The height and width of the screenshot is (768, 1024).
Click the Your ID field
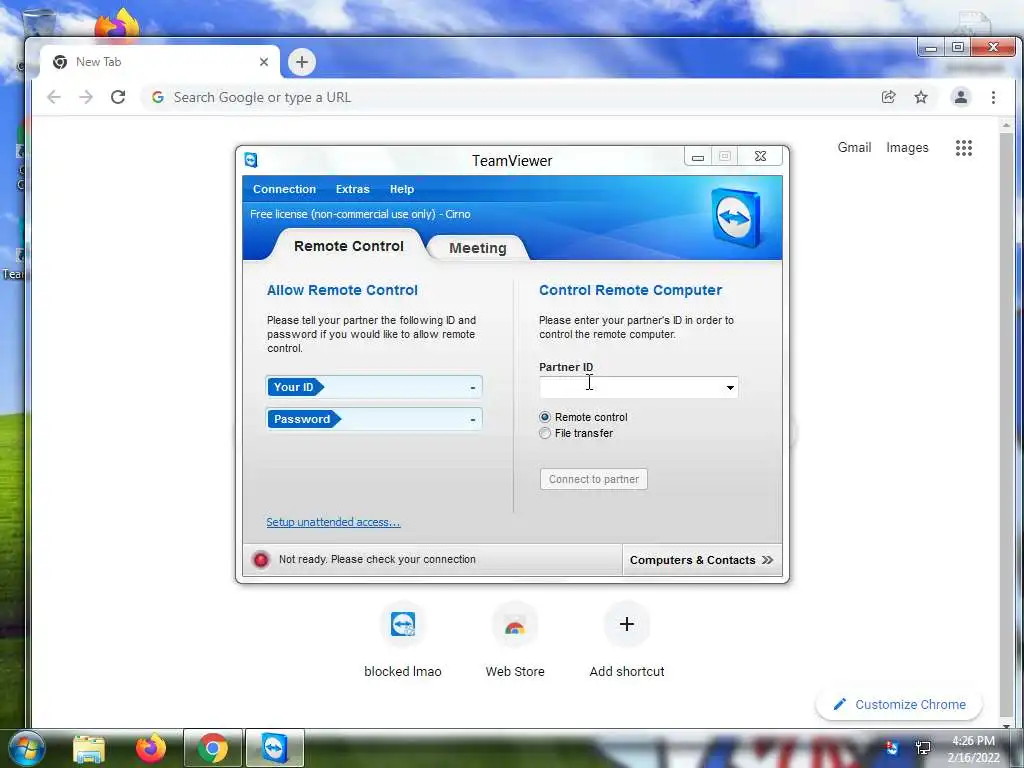point(374,387)
